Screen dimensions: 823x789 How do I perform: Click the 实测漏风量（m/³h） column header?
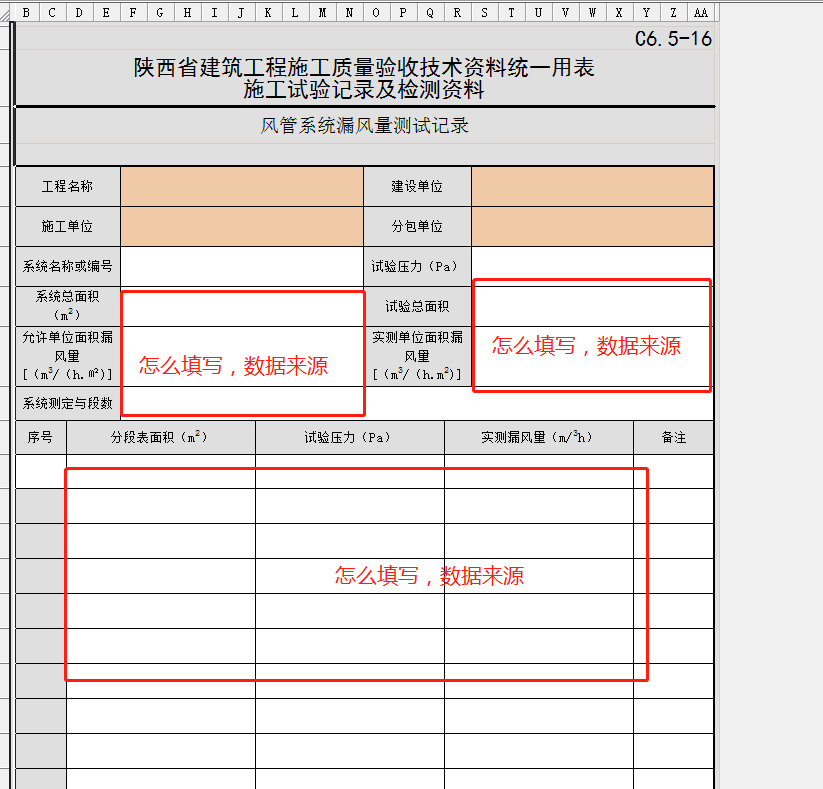[539, 437]
